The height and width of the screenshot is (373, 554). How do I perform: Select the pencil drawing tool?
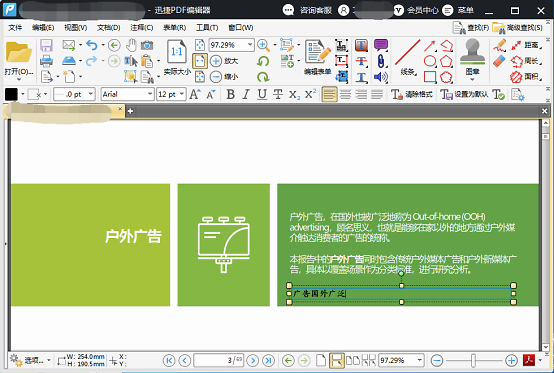[x=499, y=45]
